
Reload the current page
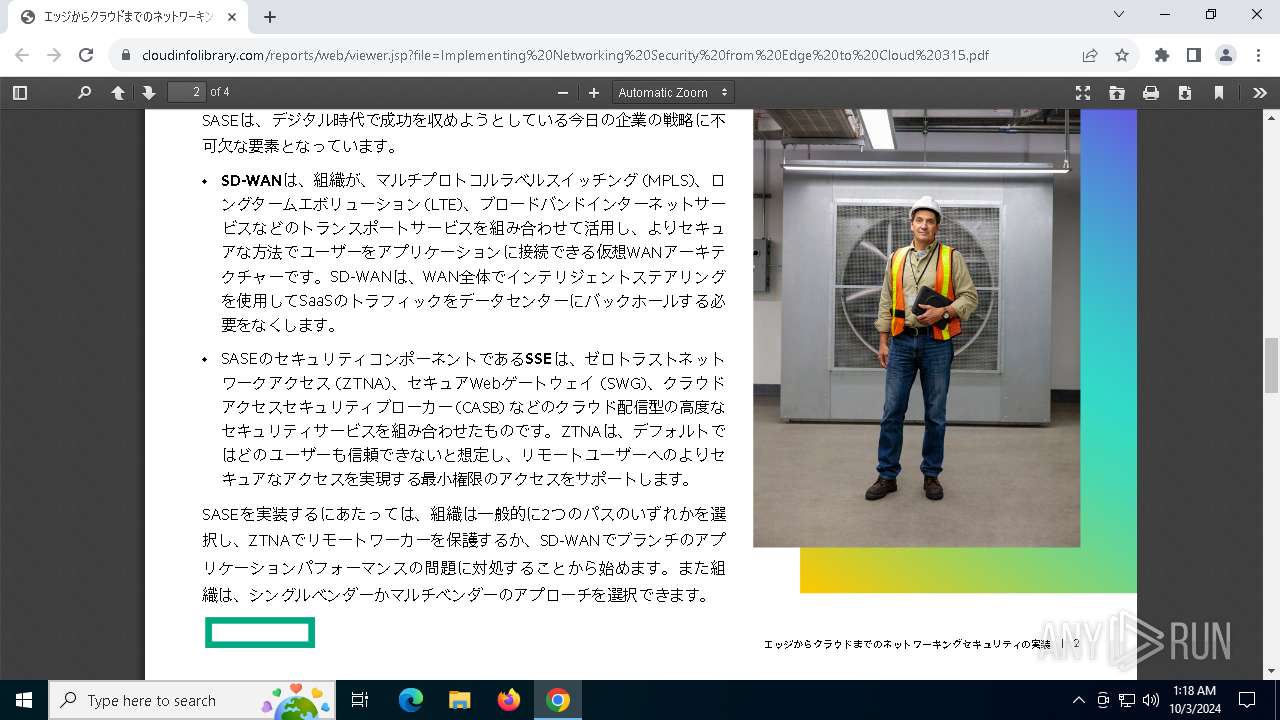point(86,55)
